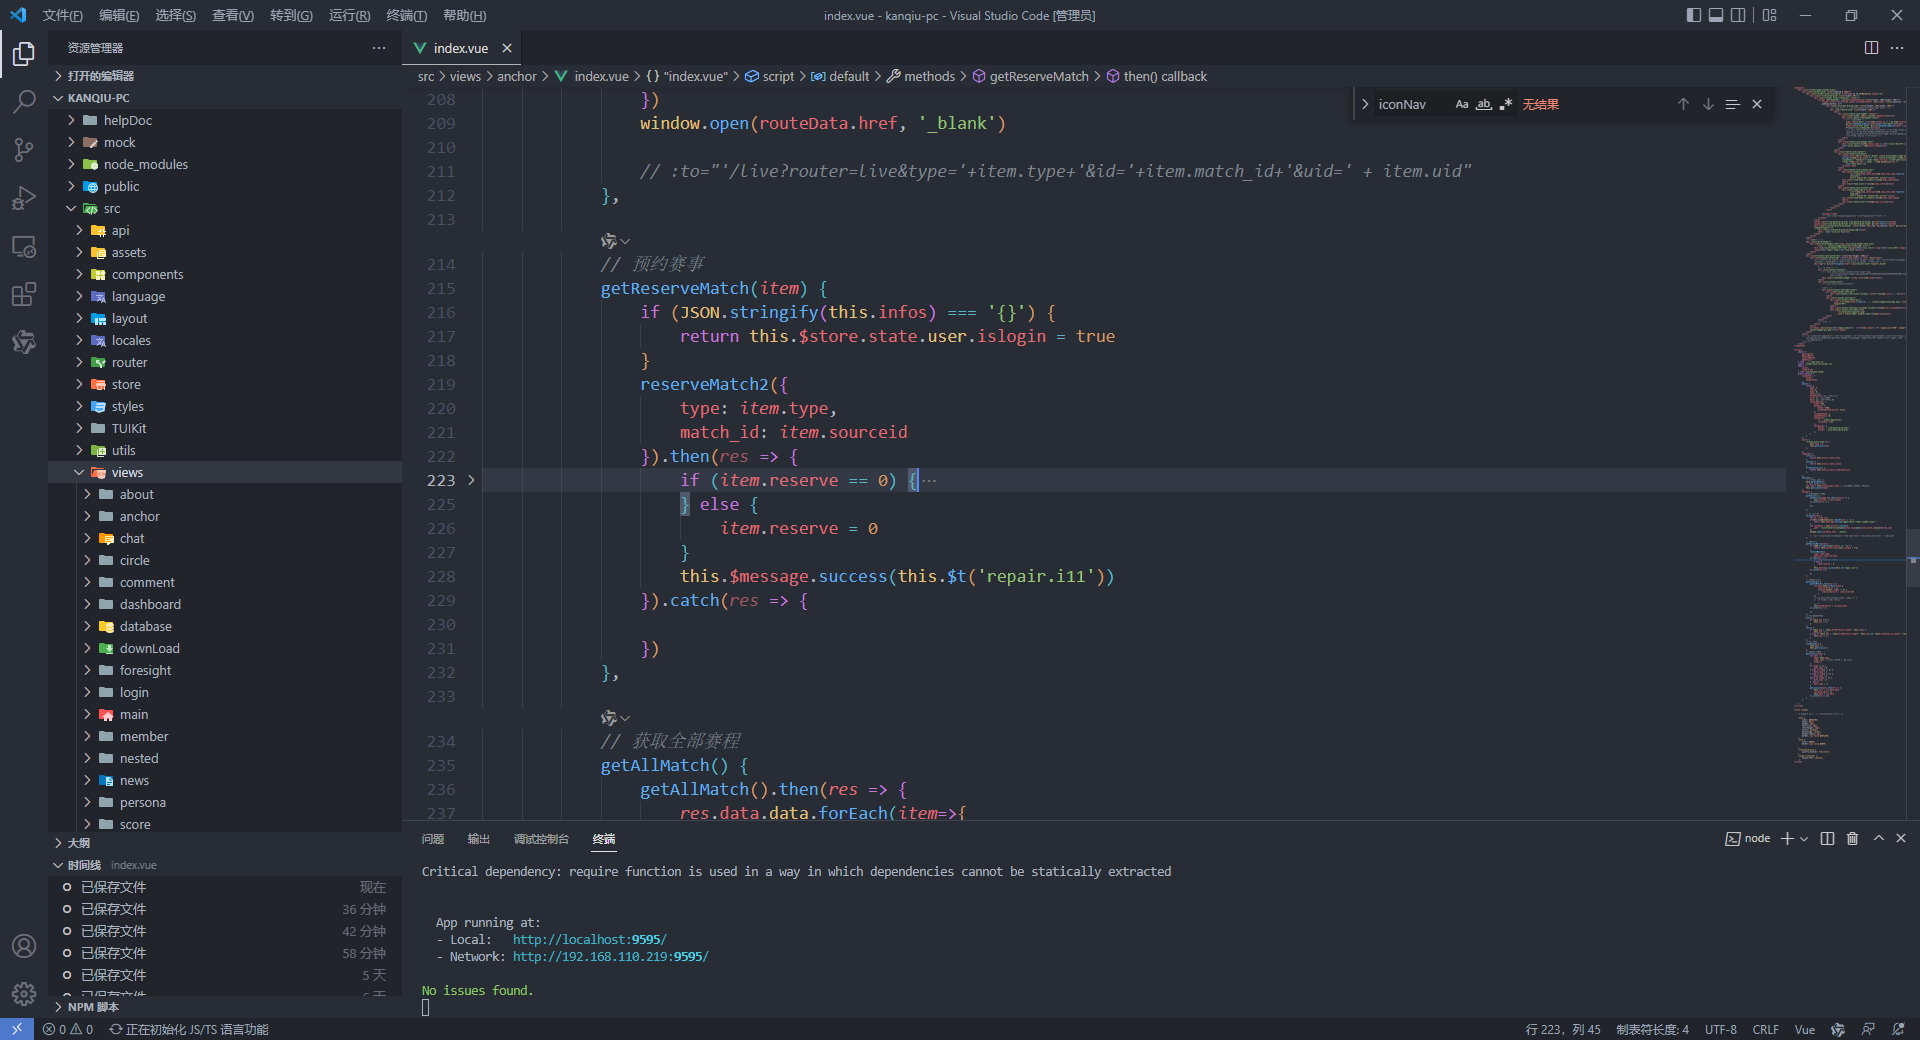Open the Search view in activity bar
This screenshot has height=1040, width=1920.
click(x=24, y=101)
